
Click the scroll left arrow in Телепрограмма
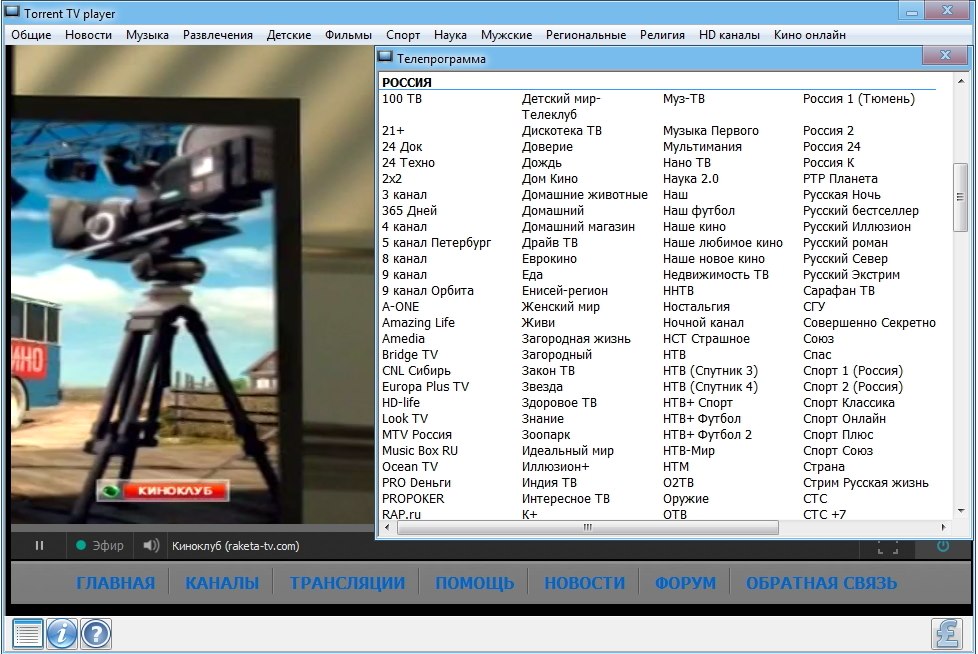(387, 527)
